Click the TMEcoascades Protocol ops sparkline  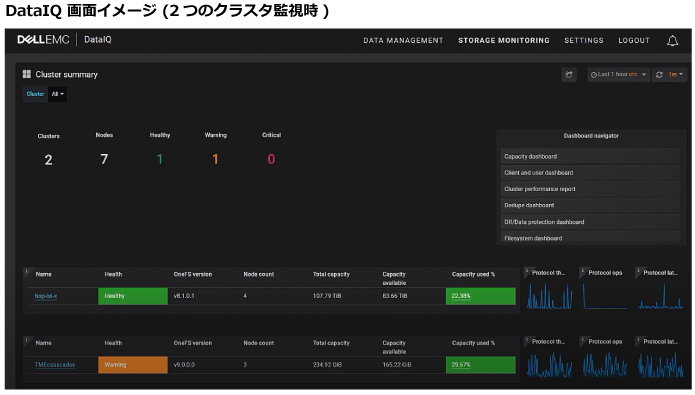coord(605,365)
